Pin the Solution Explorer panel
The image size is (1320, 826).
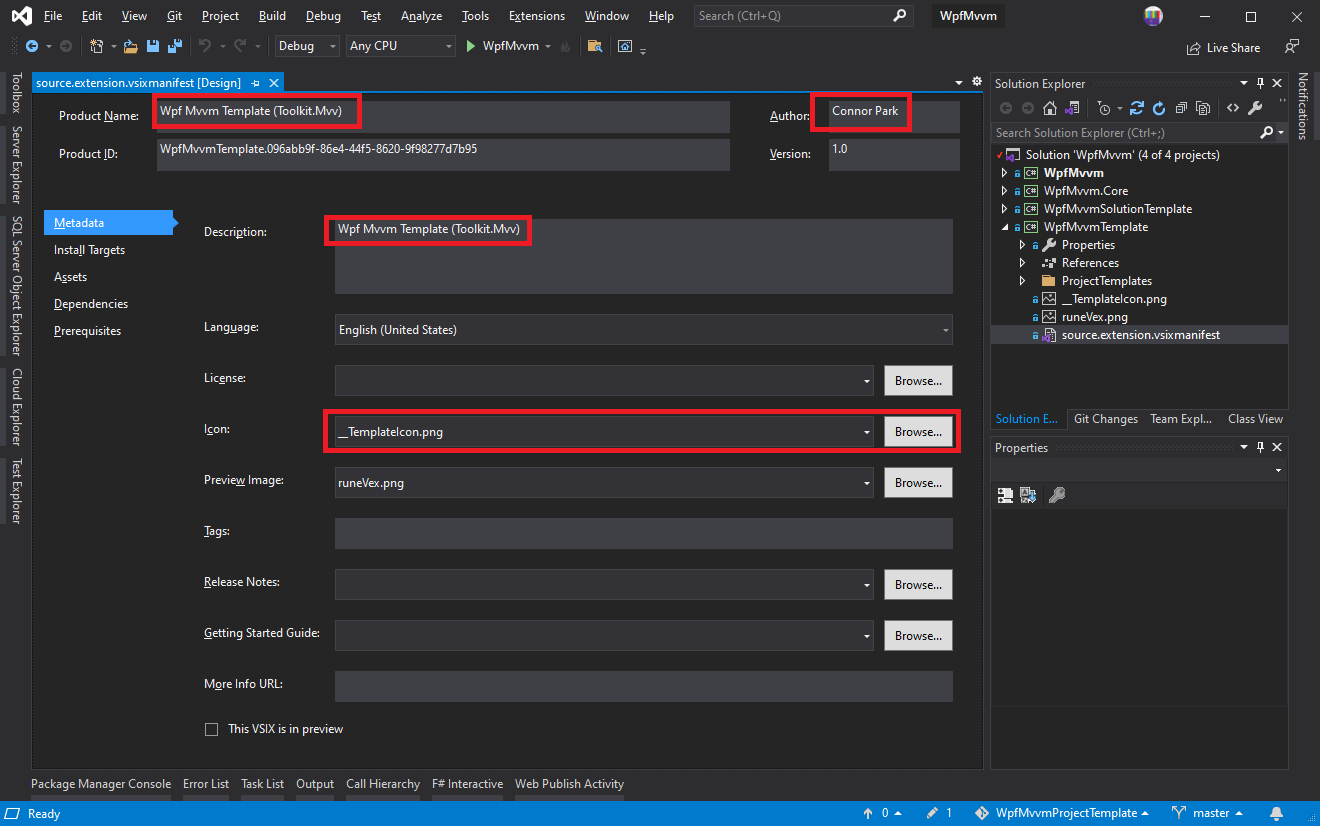click(1260, 84)
